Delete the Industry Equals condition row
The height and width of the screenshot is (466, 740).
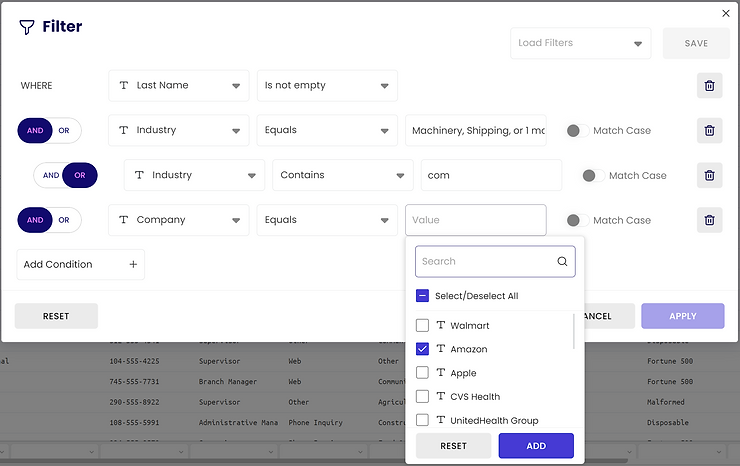[709, 130]
